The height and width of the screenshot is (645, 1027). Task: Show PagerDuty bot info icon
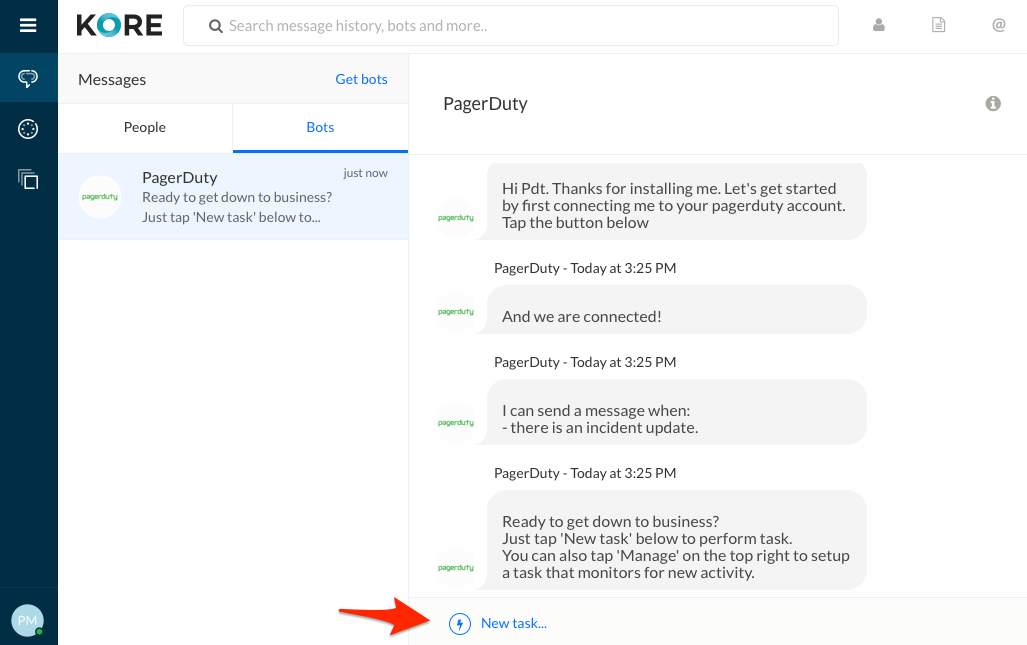[993, 103]
